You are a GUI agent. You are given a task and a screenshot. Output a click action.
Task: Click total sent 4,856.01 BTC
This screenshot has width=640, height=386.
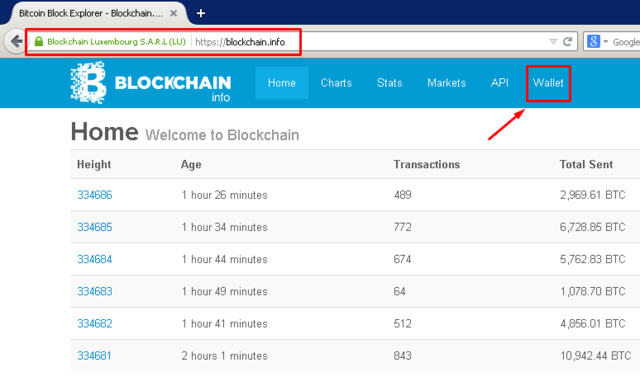(593, 324)
